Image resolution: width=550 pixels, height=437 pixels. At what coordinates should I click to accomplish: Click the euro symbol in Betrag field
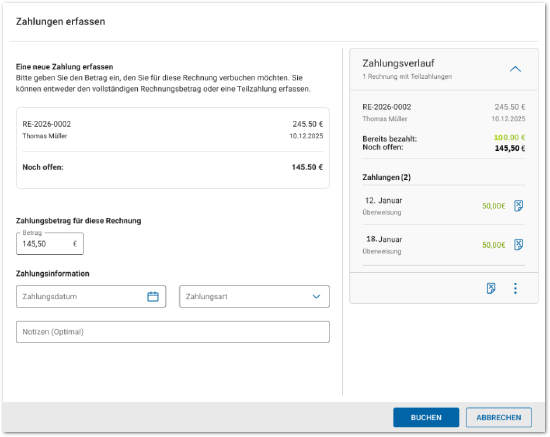click(75, 244)
